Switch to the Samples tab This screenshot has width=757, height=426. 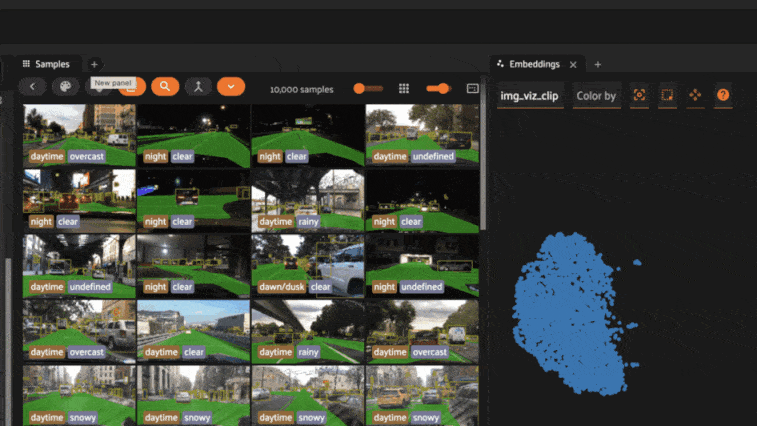[46, 64]
